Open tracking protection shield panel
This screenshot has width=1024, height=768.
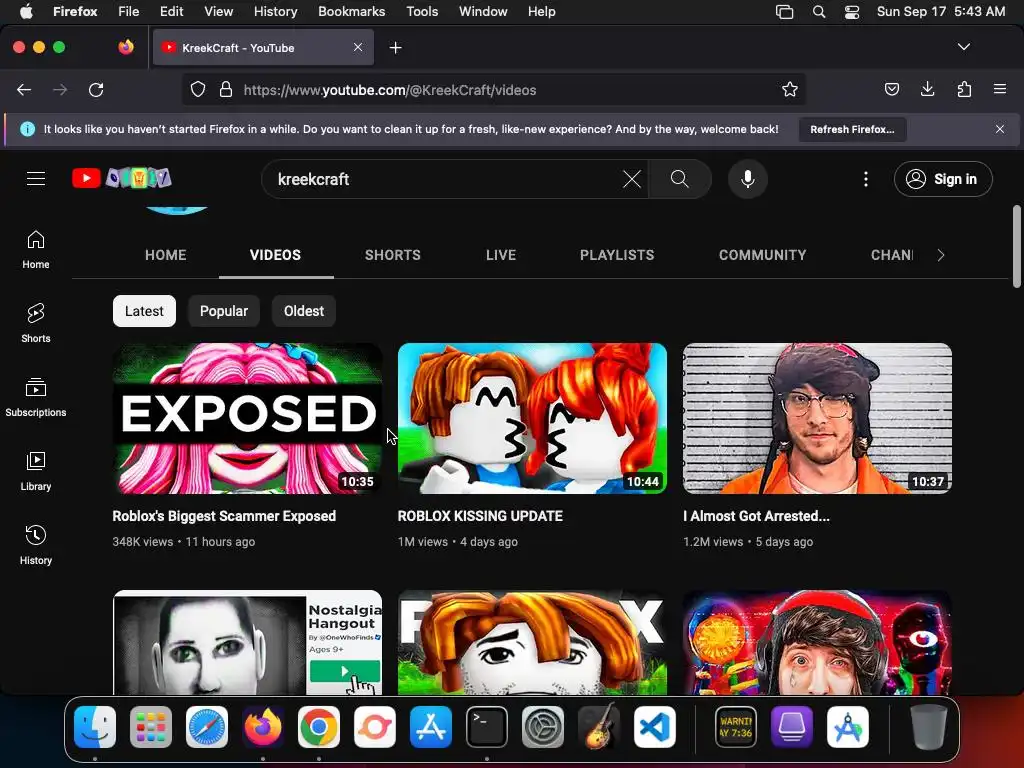(198, 89)
